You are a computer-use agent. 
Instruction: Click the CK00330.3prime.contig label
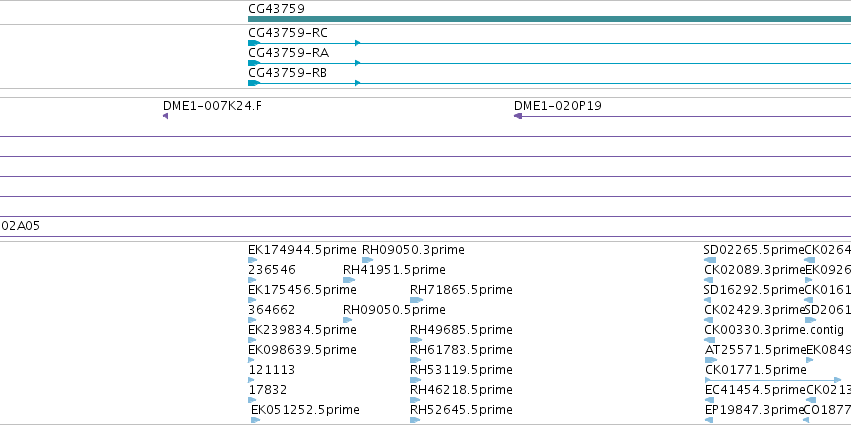pos(774,330)
